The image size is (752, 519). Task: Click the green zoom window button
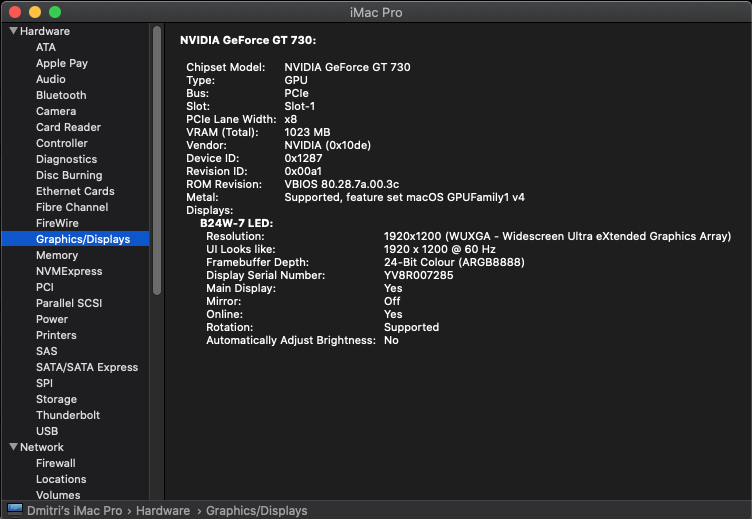click(55, 12)
